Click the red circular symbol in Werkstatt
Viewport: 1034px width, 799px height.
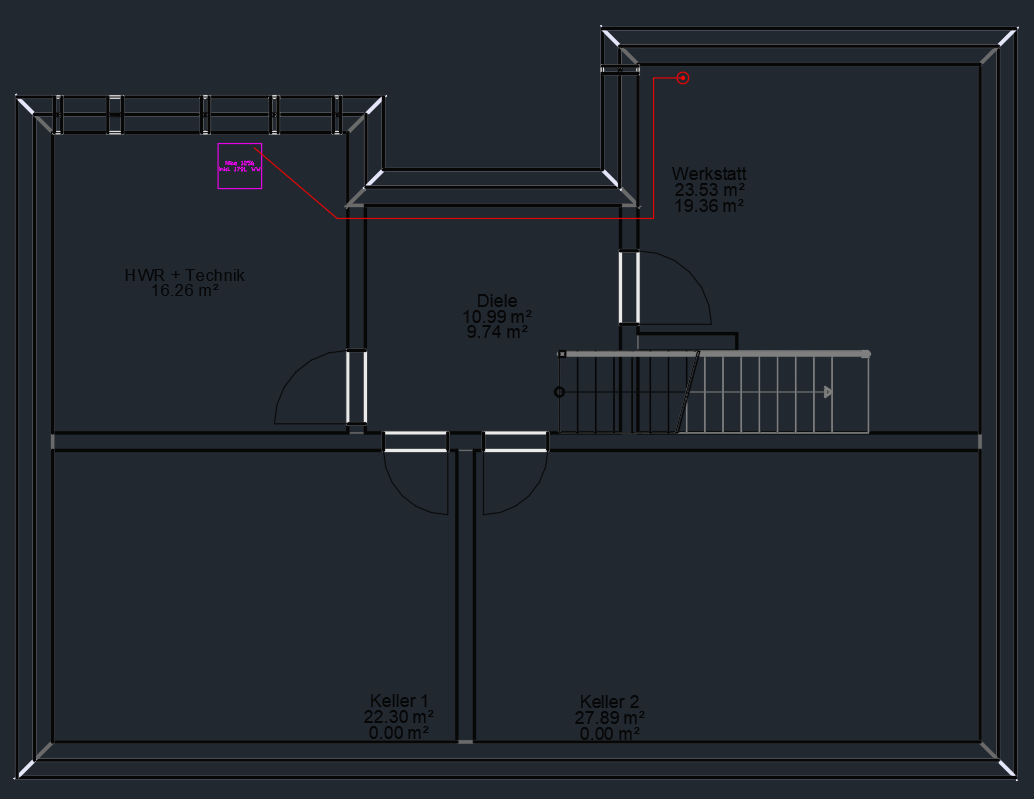tap(683, 78)
